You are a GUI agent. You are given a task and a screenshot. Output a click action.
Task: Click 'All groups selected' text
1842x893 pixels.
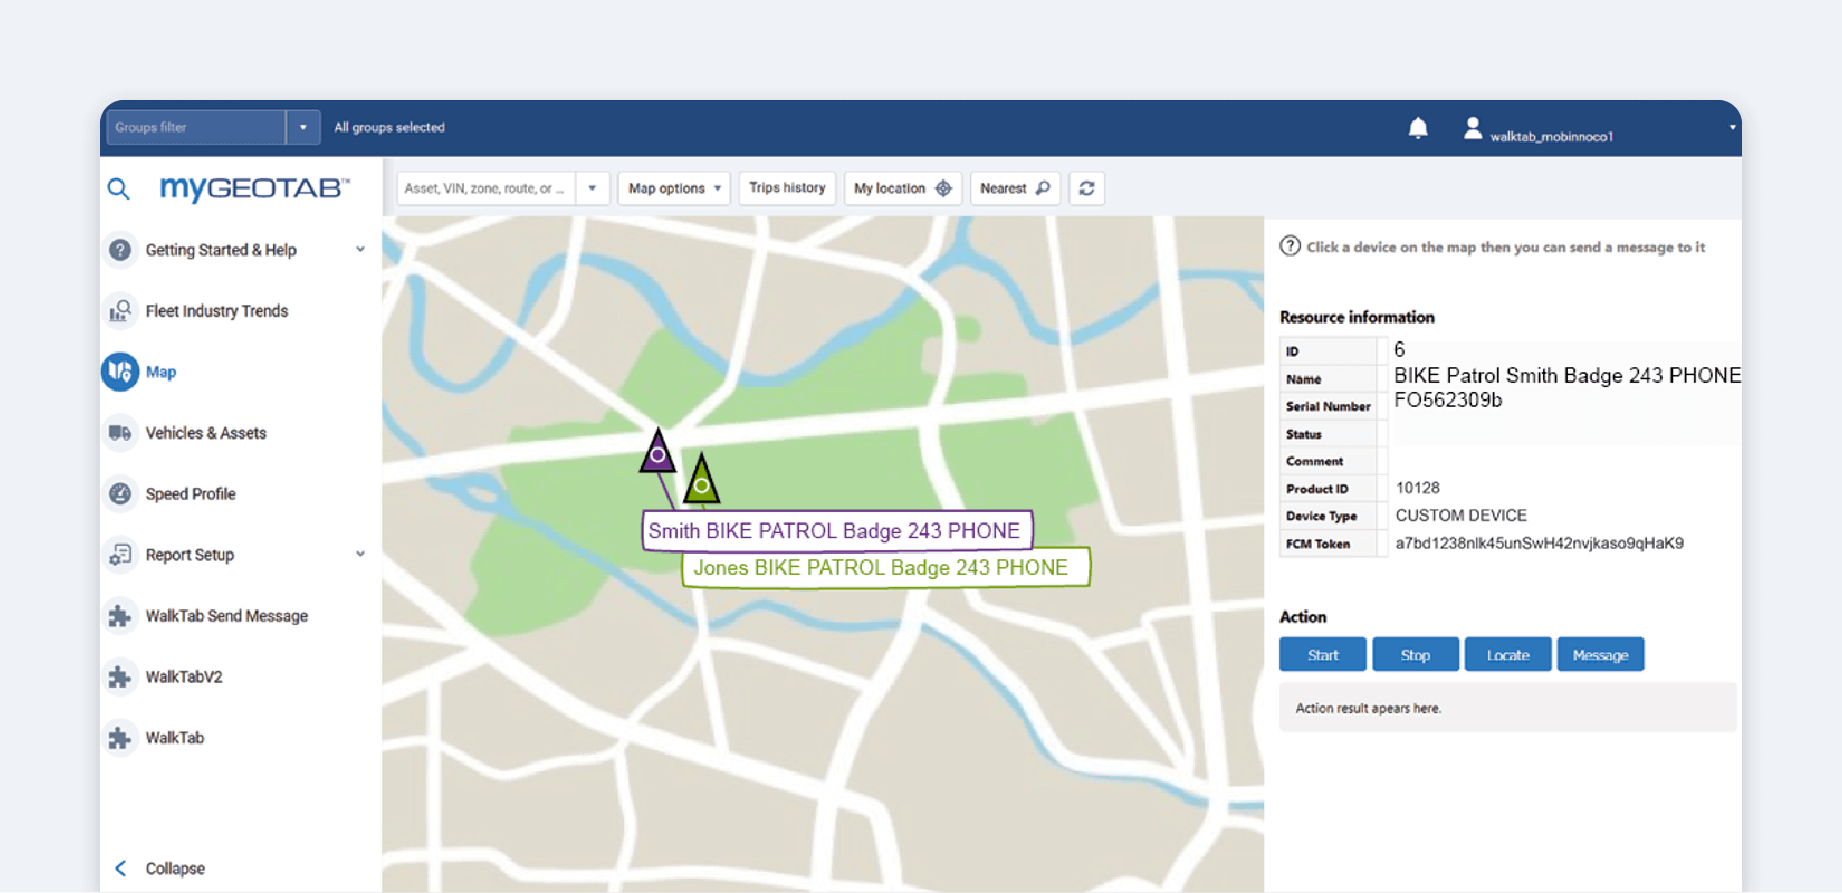click(389, 128)
